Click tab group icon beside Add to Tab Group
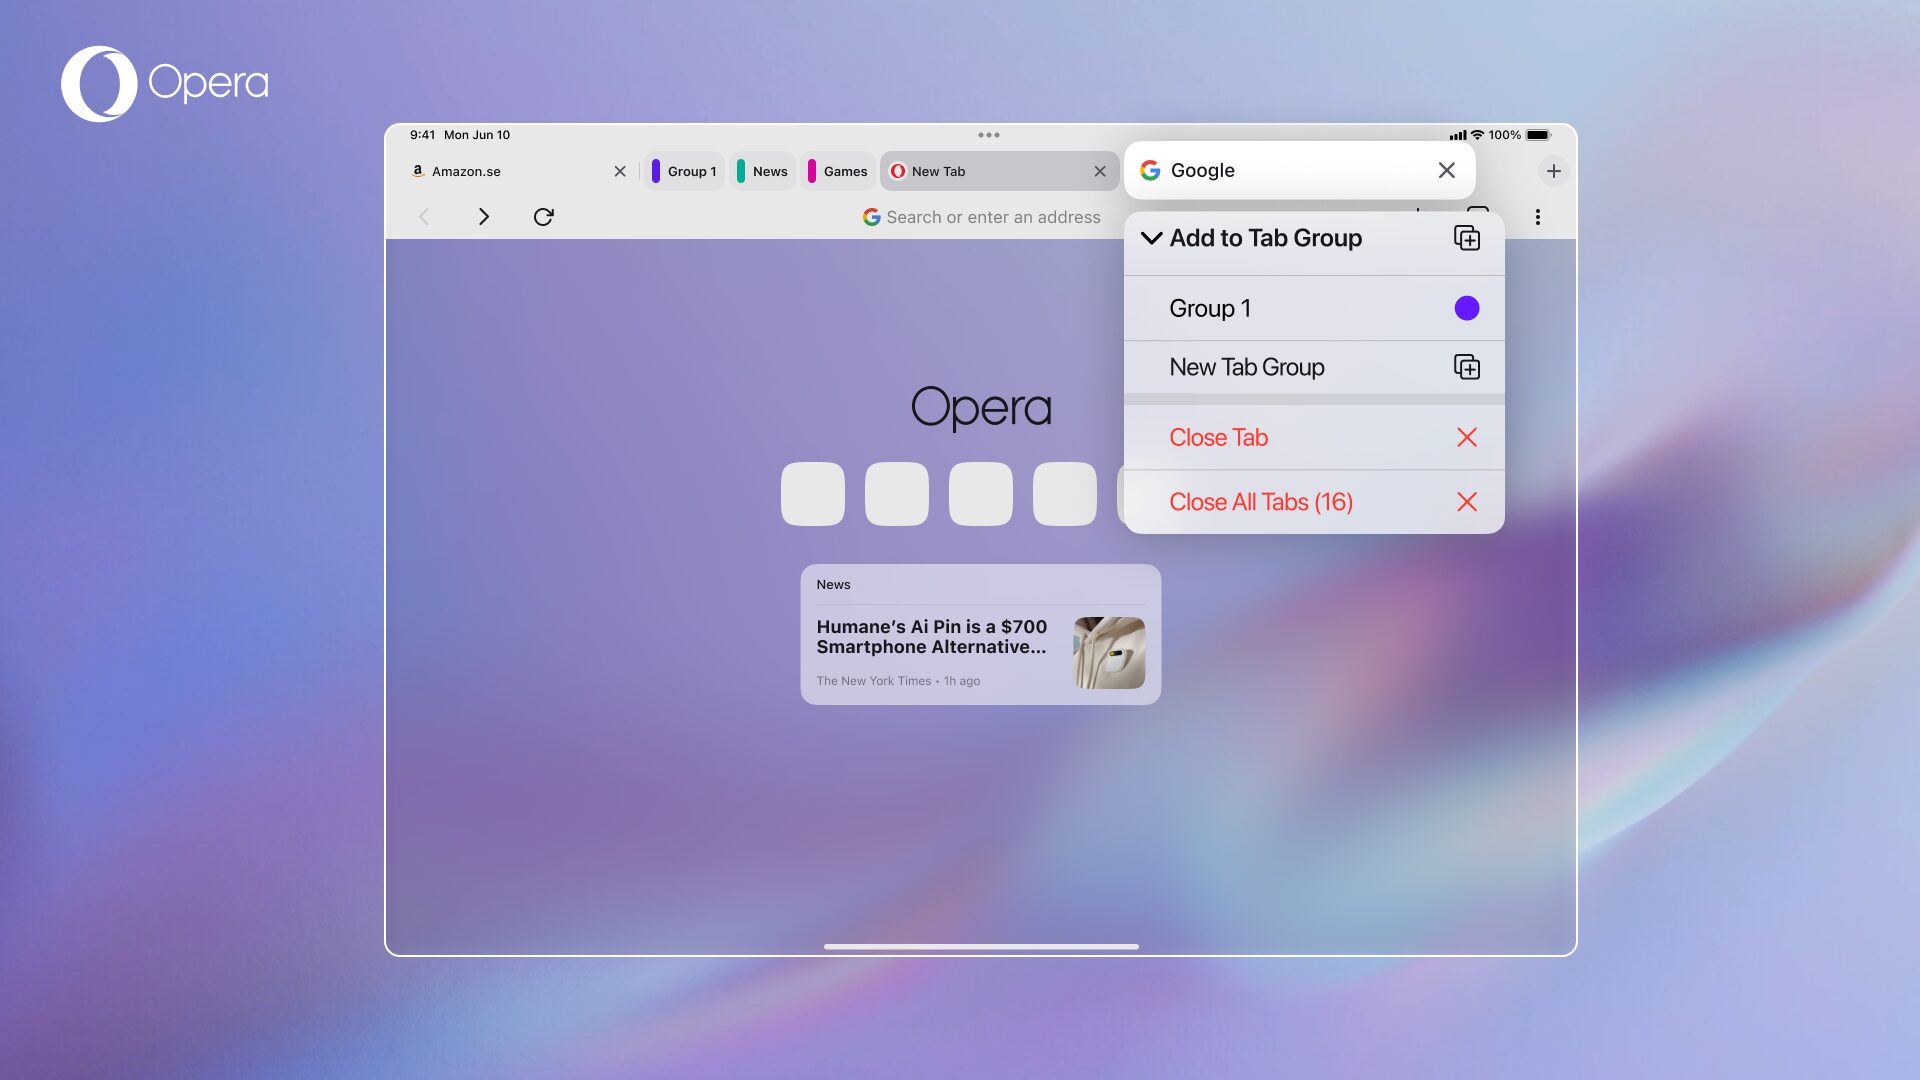 point(1466,238)
